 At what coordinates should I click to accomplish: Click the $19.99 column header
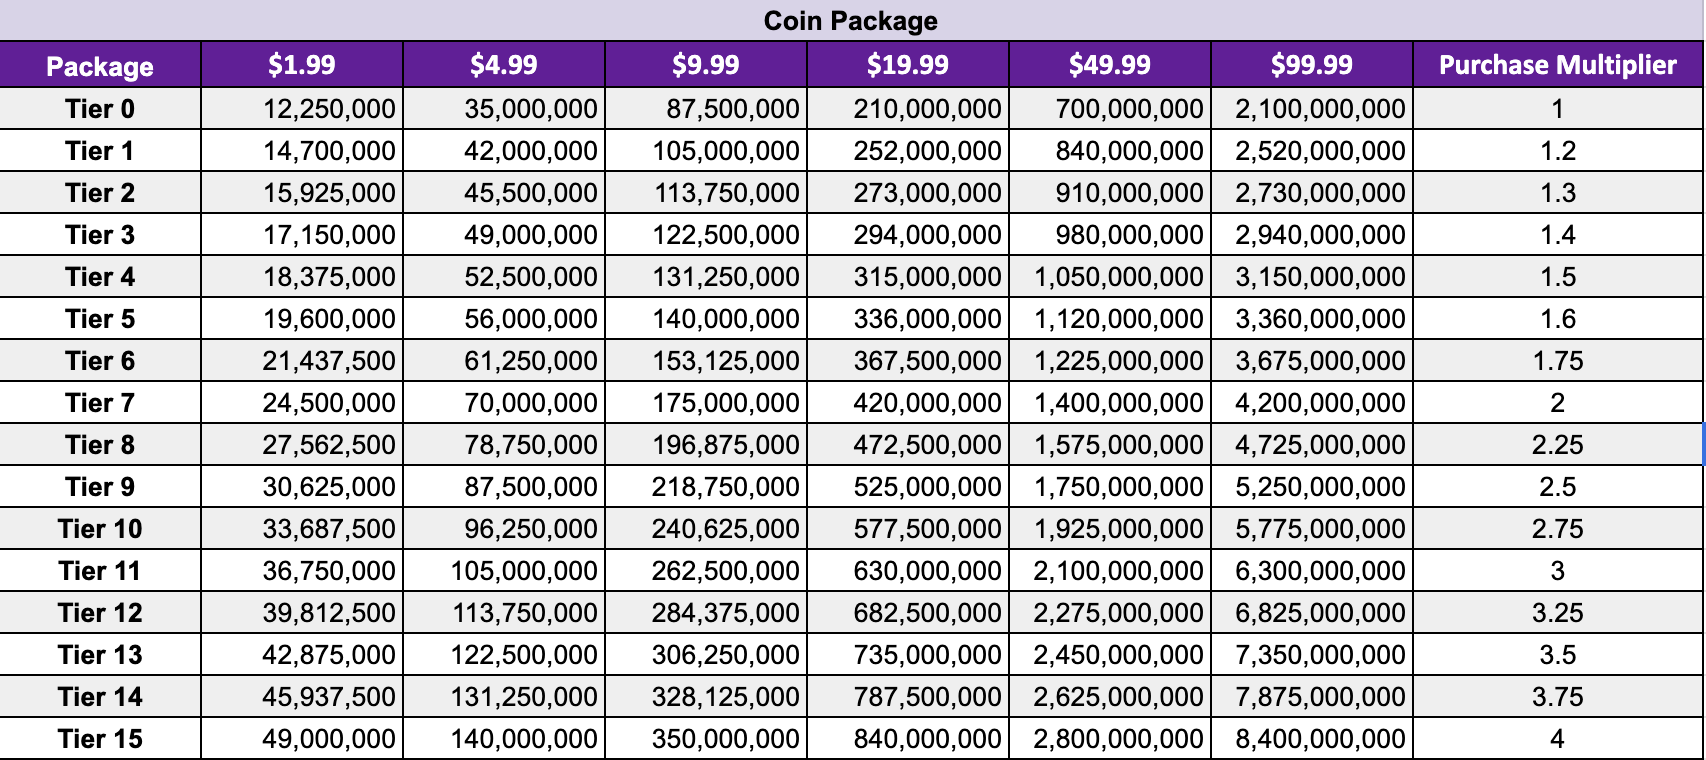coord(908,65)
